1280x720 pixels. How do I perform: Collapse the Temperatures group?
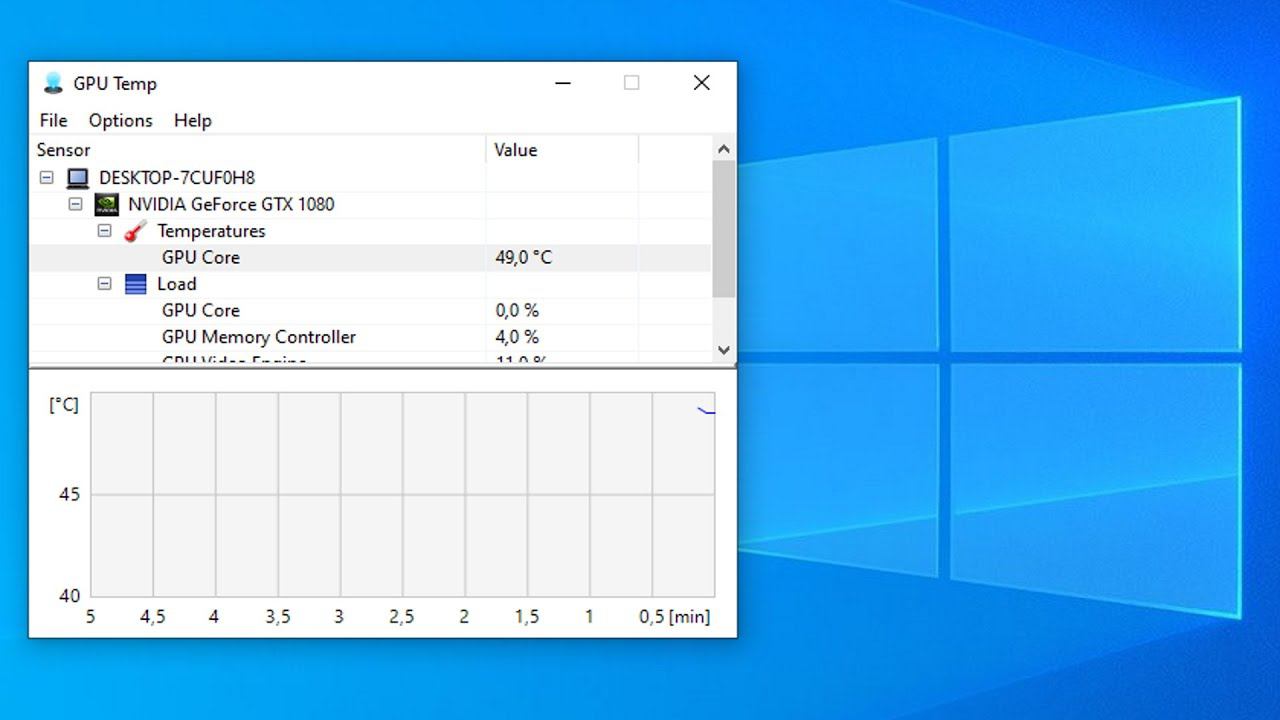click(x=104, y=231)
